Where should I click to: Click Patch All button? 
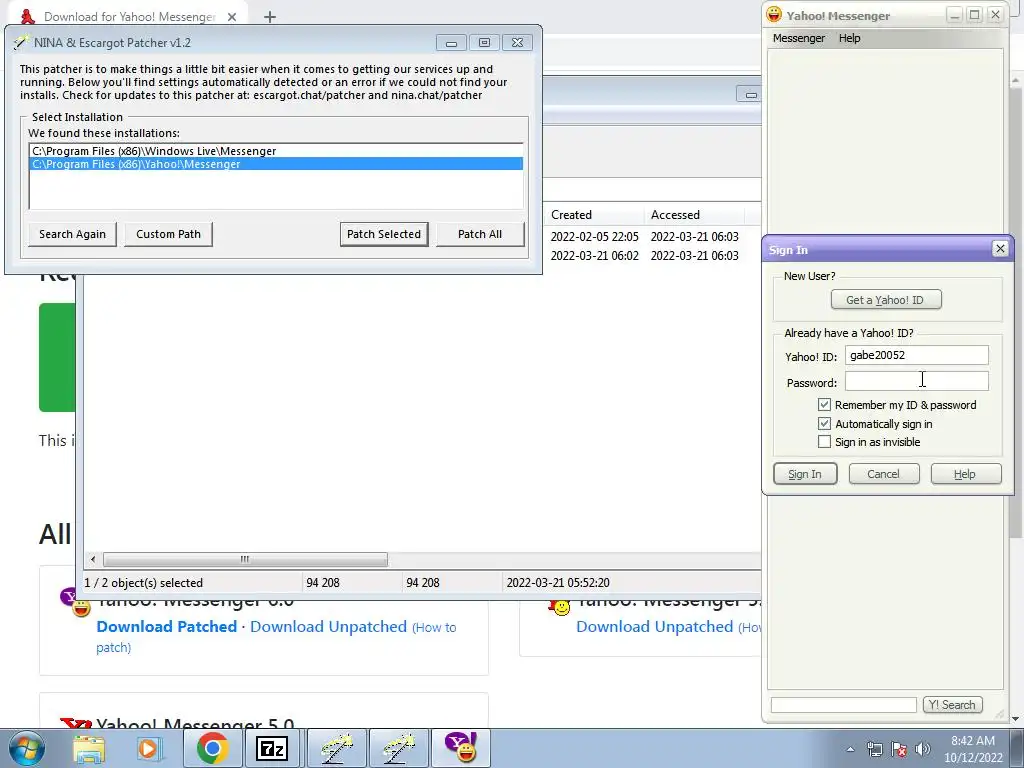tap(480, 234)
